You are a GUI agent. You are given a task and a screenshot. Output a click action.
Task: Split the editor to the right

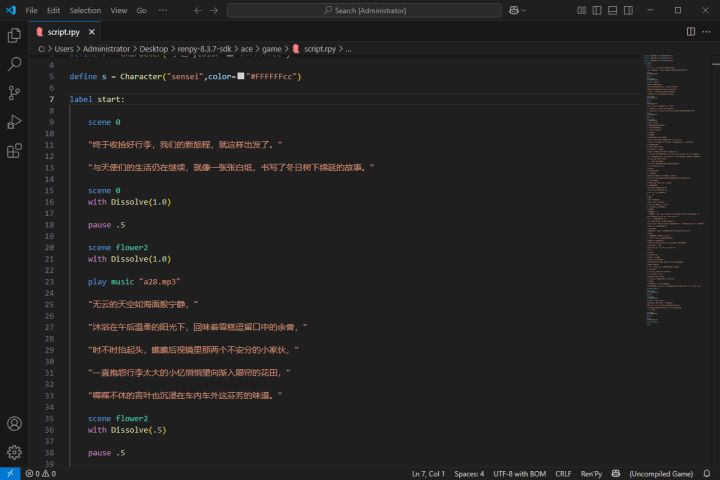691,32
